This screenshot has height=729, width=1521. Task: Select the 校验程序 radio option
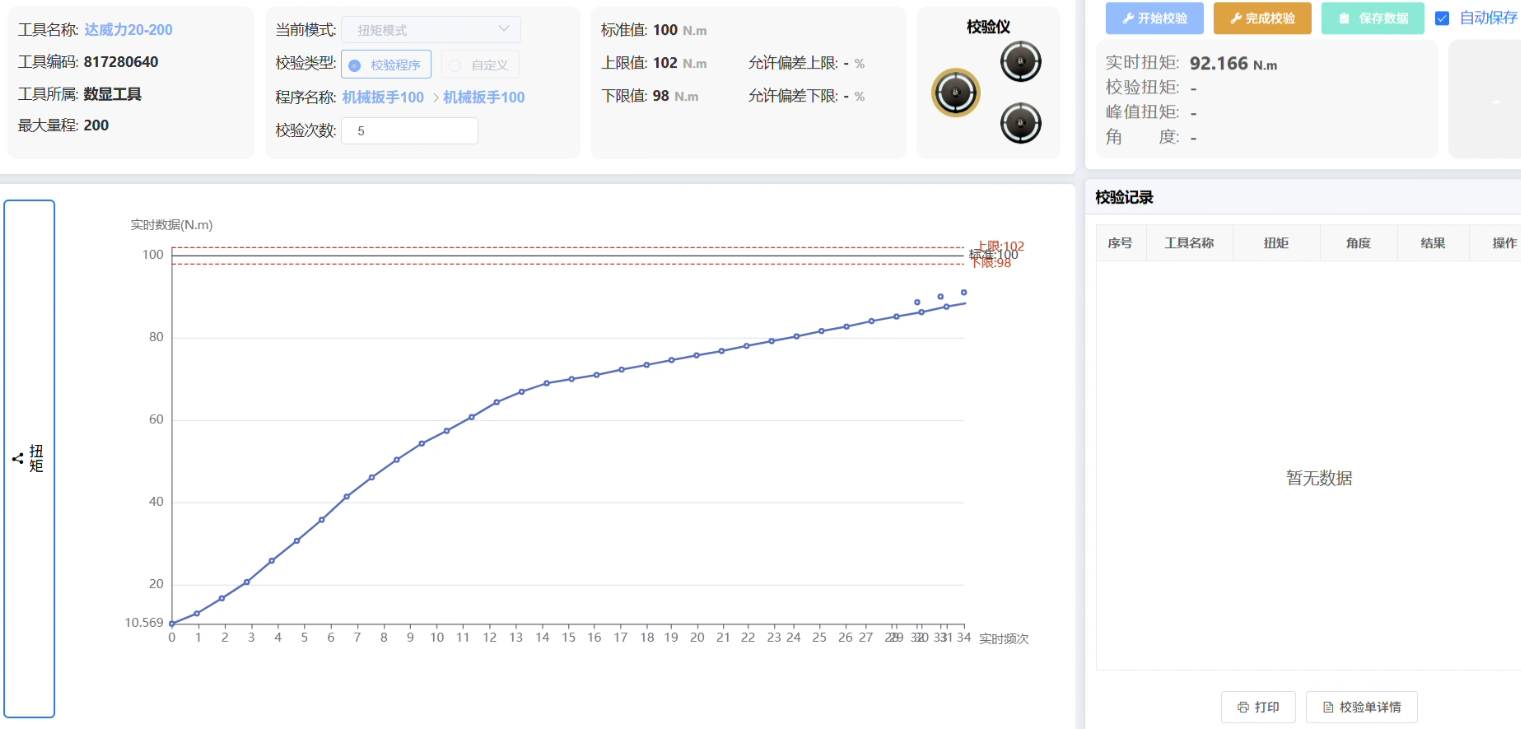354,65
